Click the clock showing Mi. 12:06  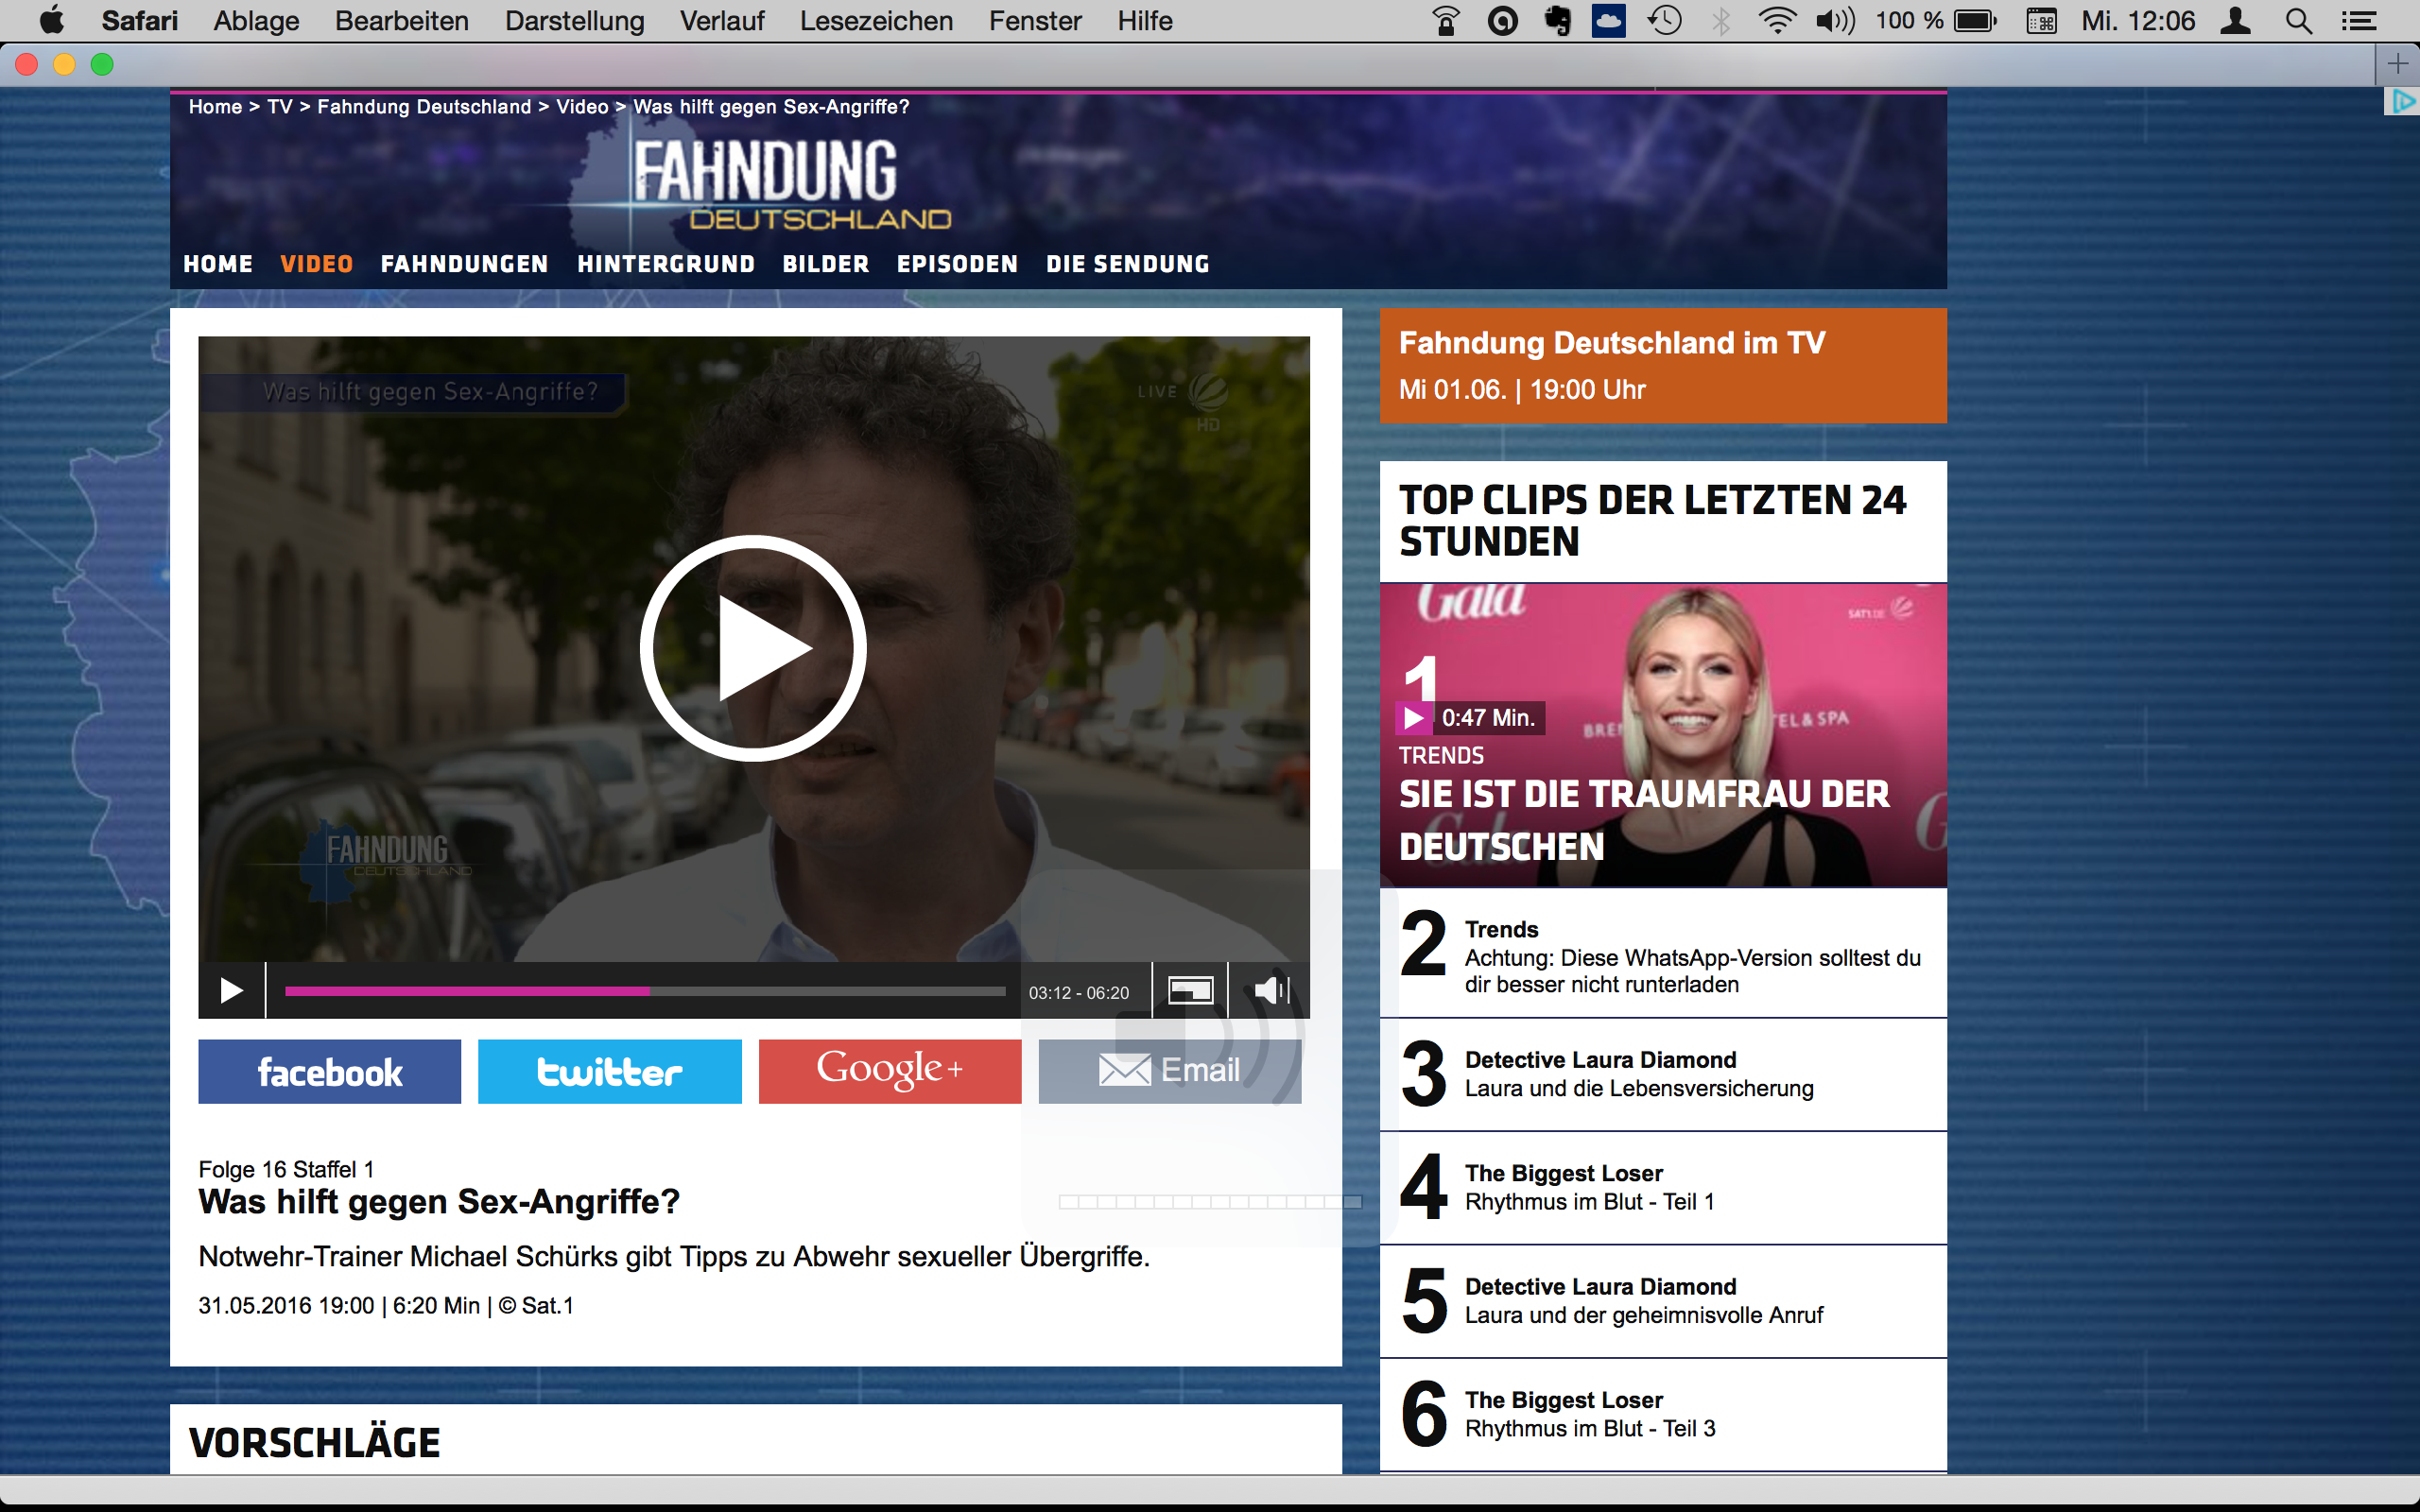(2138, 21)
